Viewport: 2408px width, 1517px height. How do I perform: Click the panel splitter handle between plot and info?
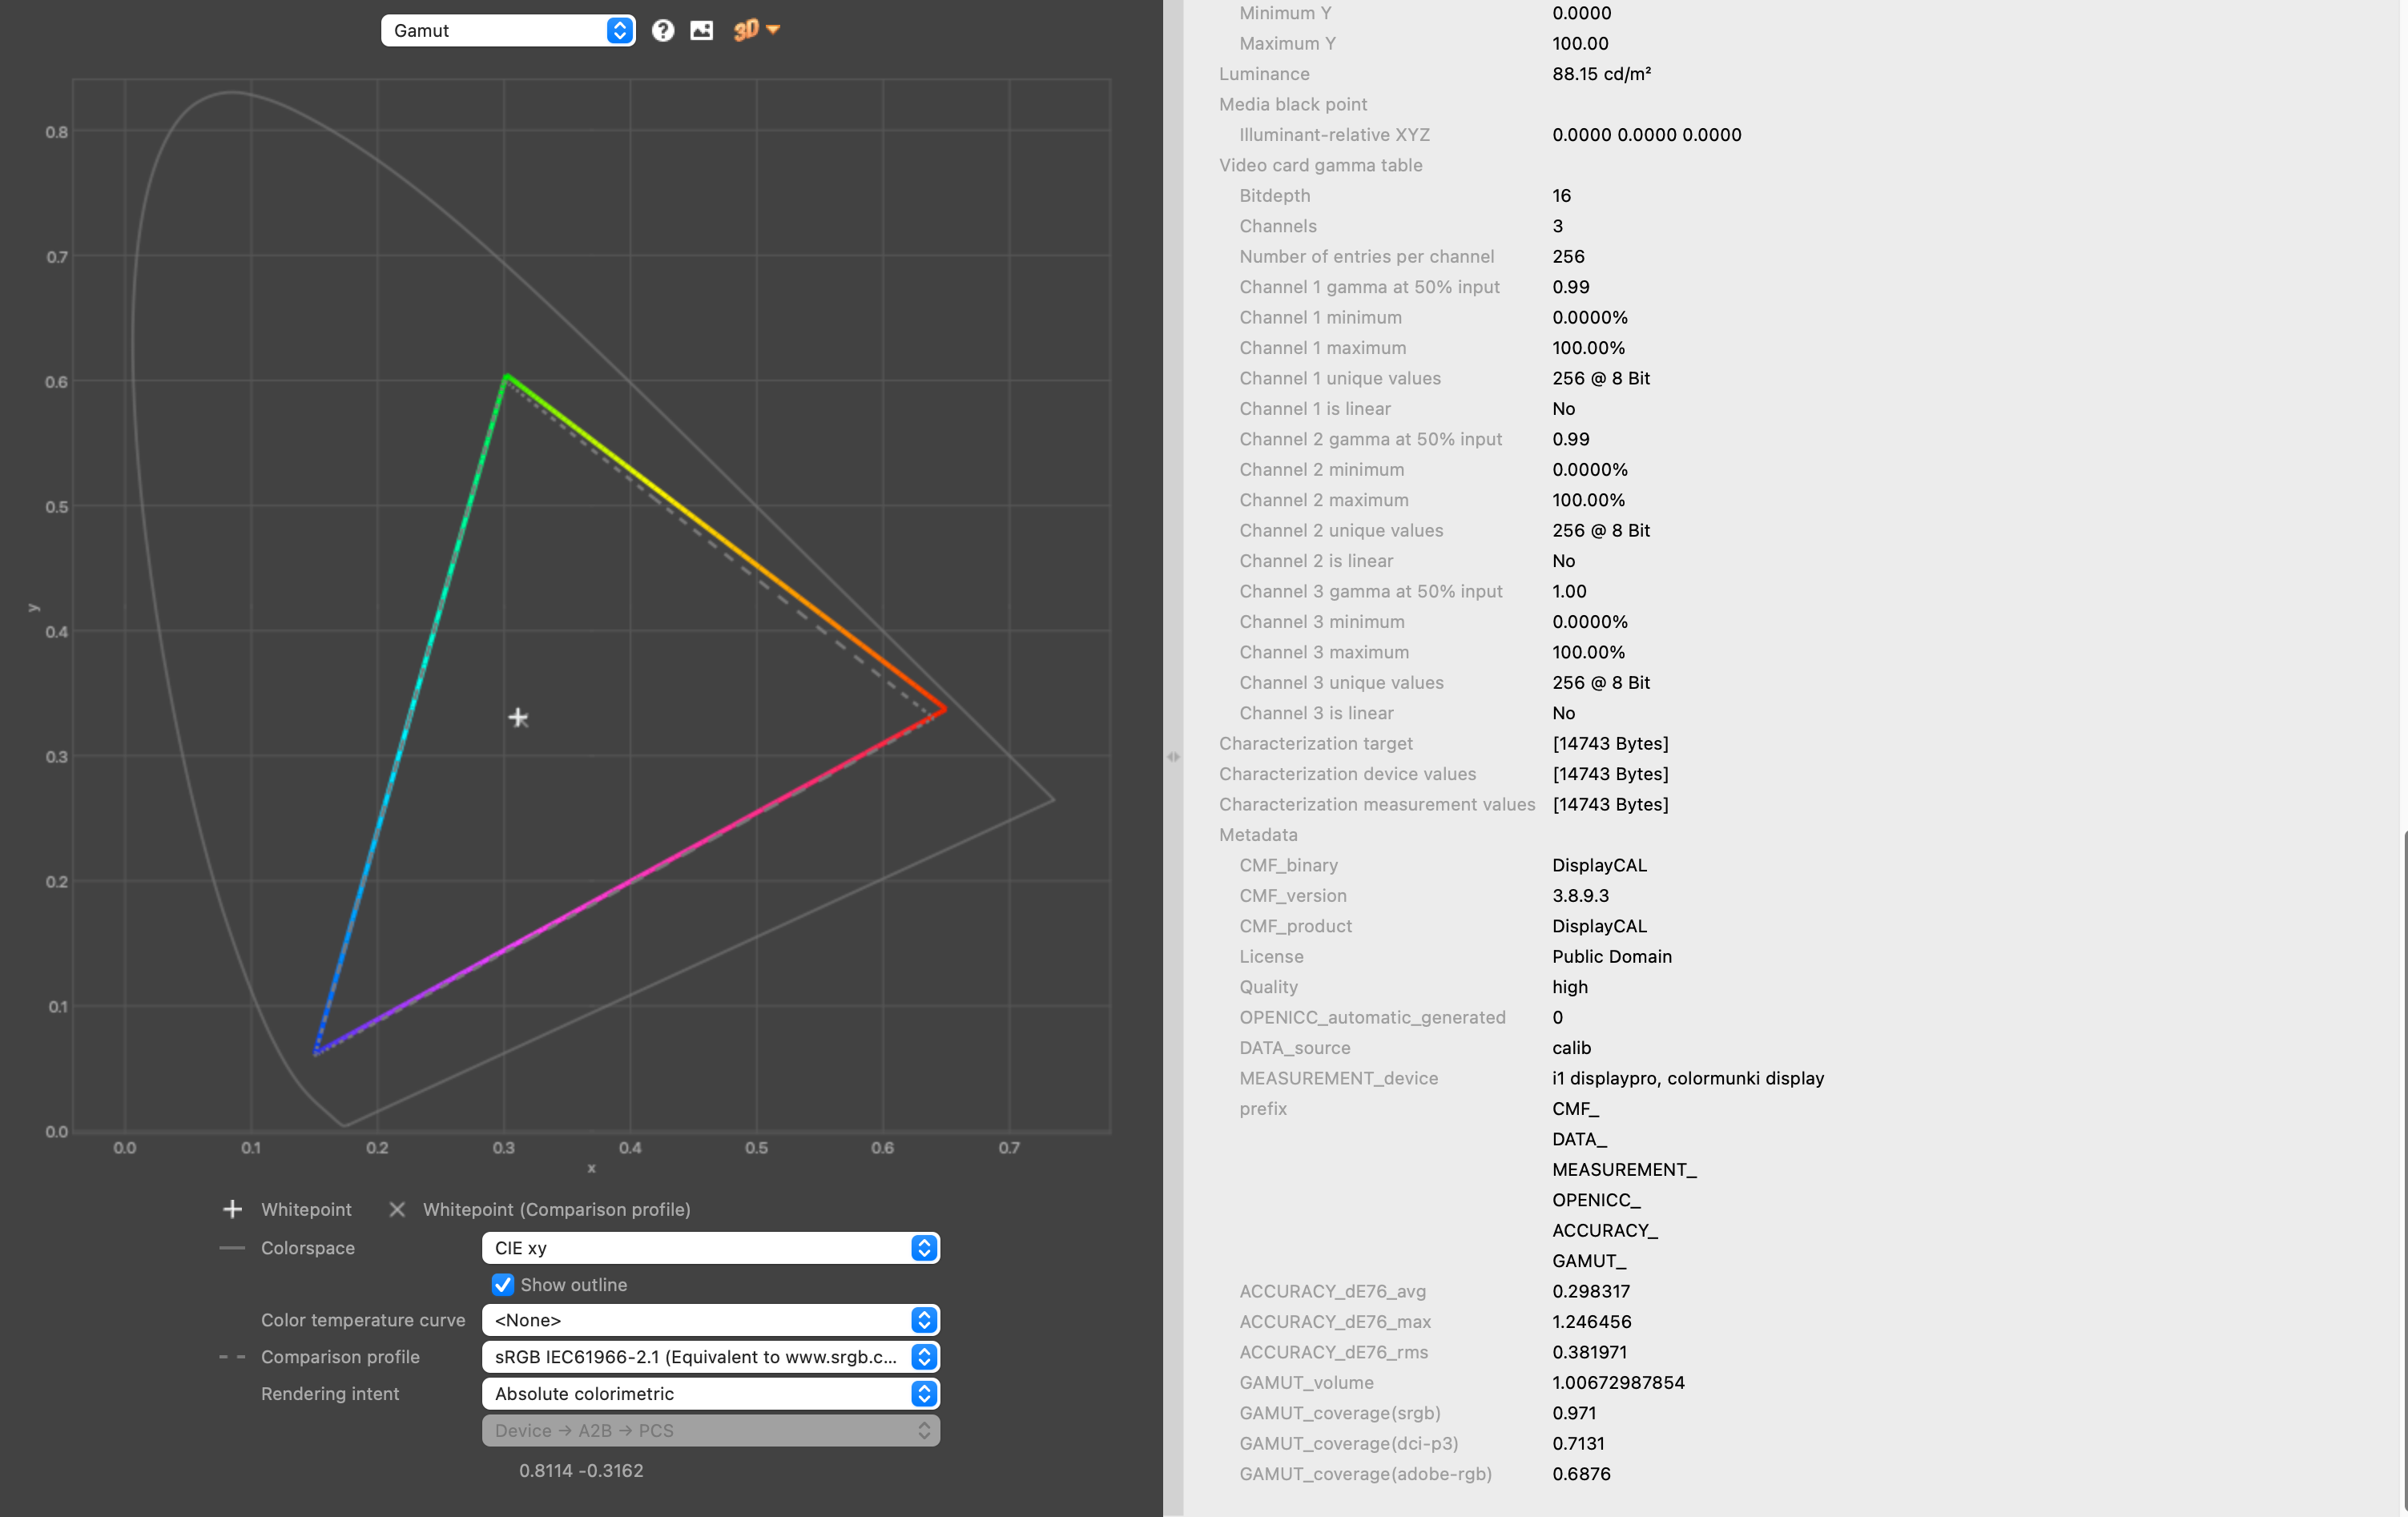(x=1173, y=757)
